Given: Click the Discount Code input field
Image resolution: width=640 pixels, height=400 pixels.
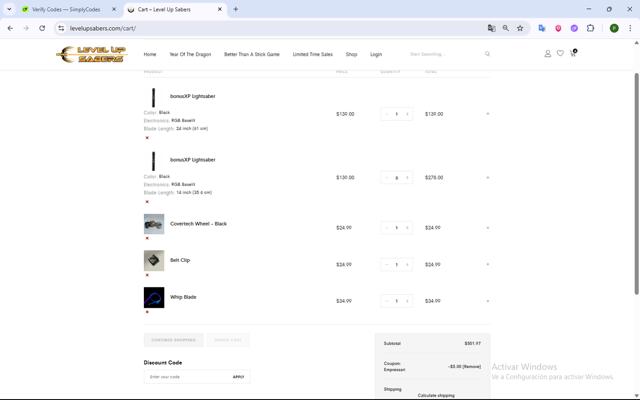Looking at the screenshot, I should pyautogui.click(x=188, y=377).
